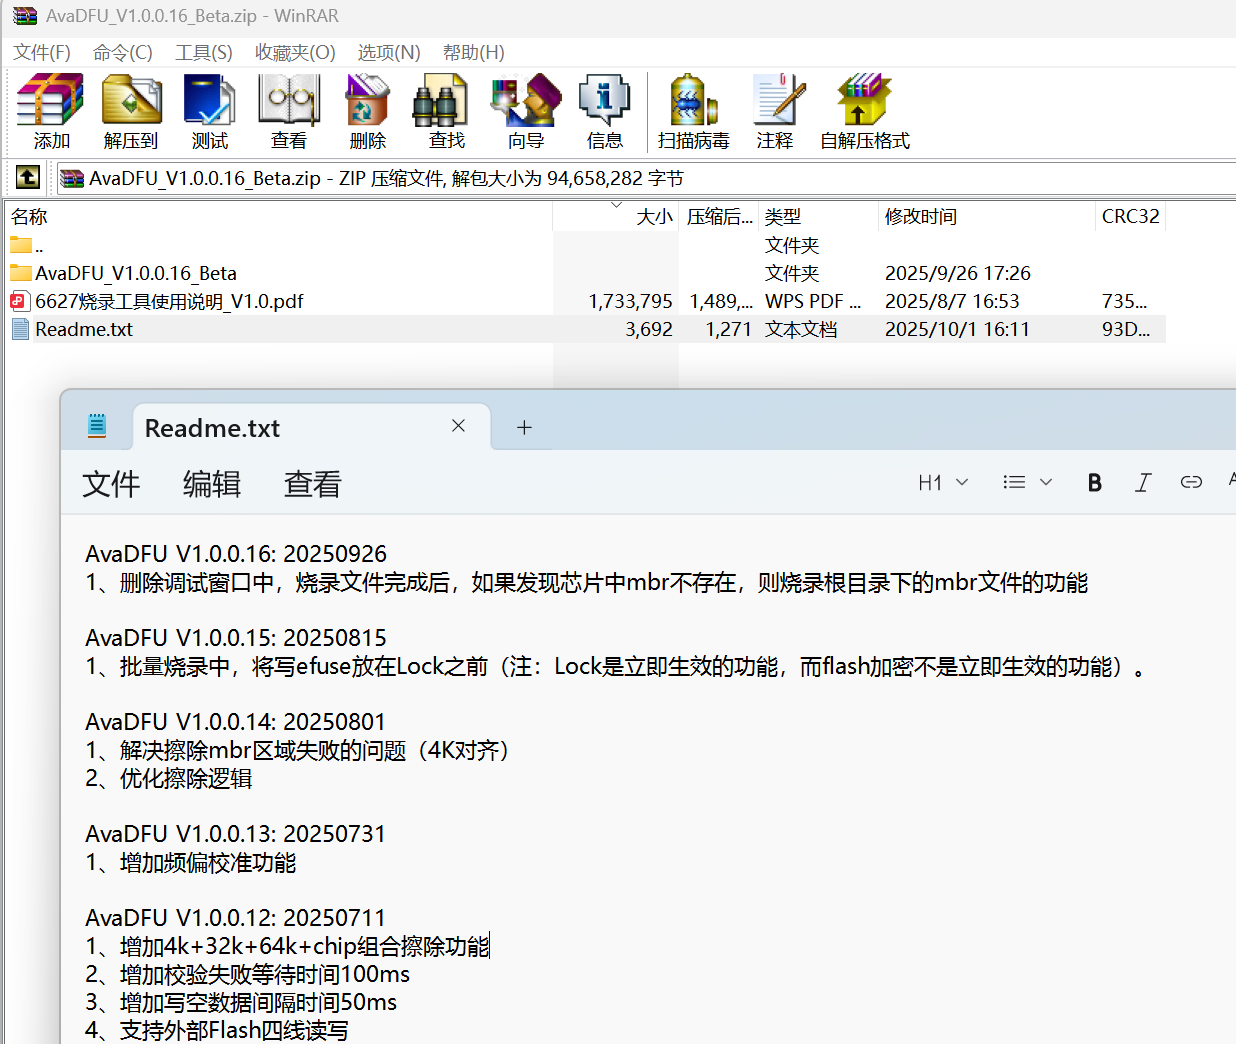Viewport: 1236px width, 1044px height.
Task: Click the 测试 (Test) archive icon
Action: tap(210, 111)
